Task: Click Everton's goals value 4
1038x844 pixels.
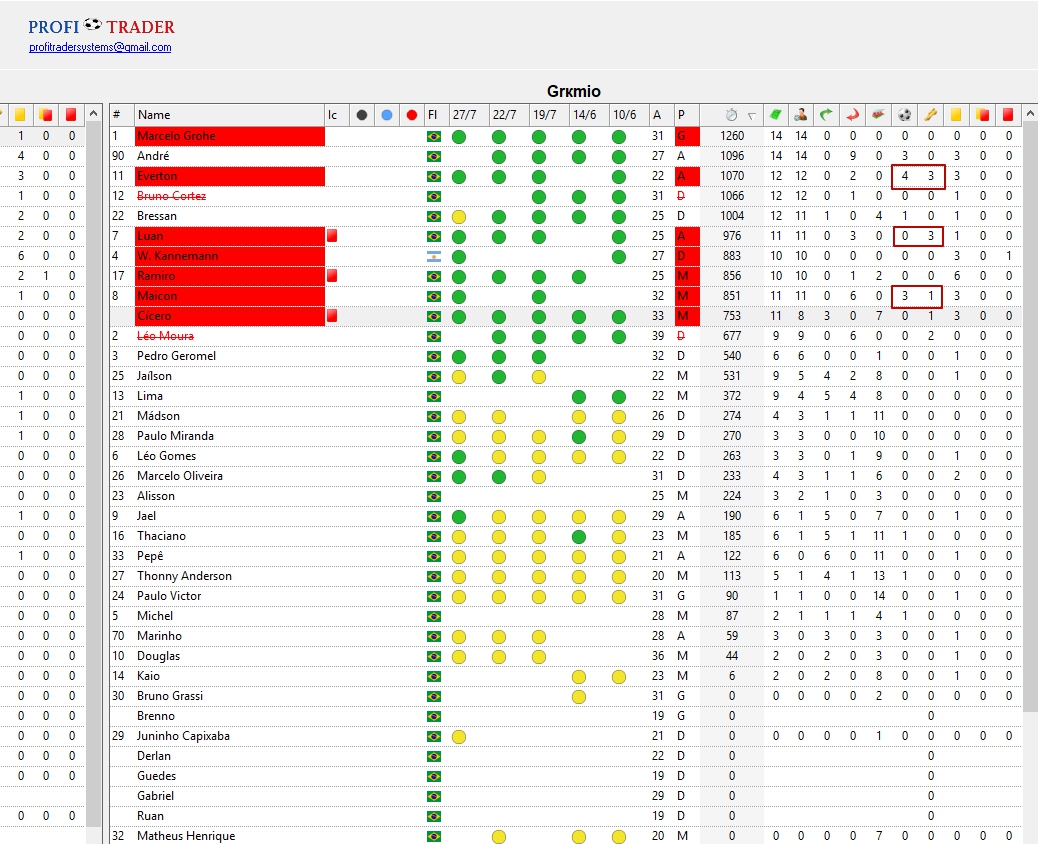Action: [904, 175]
